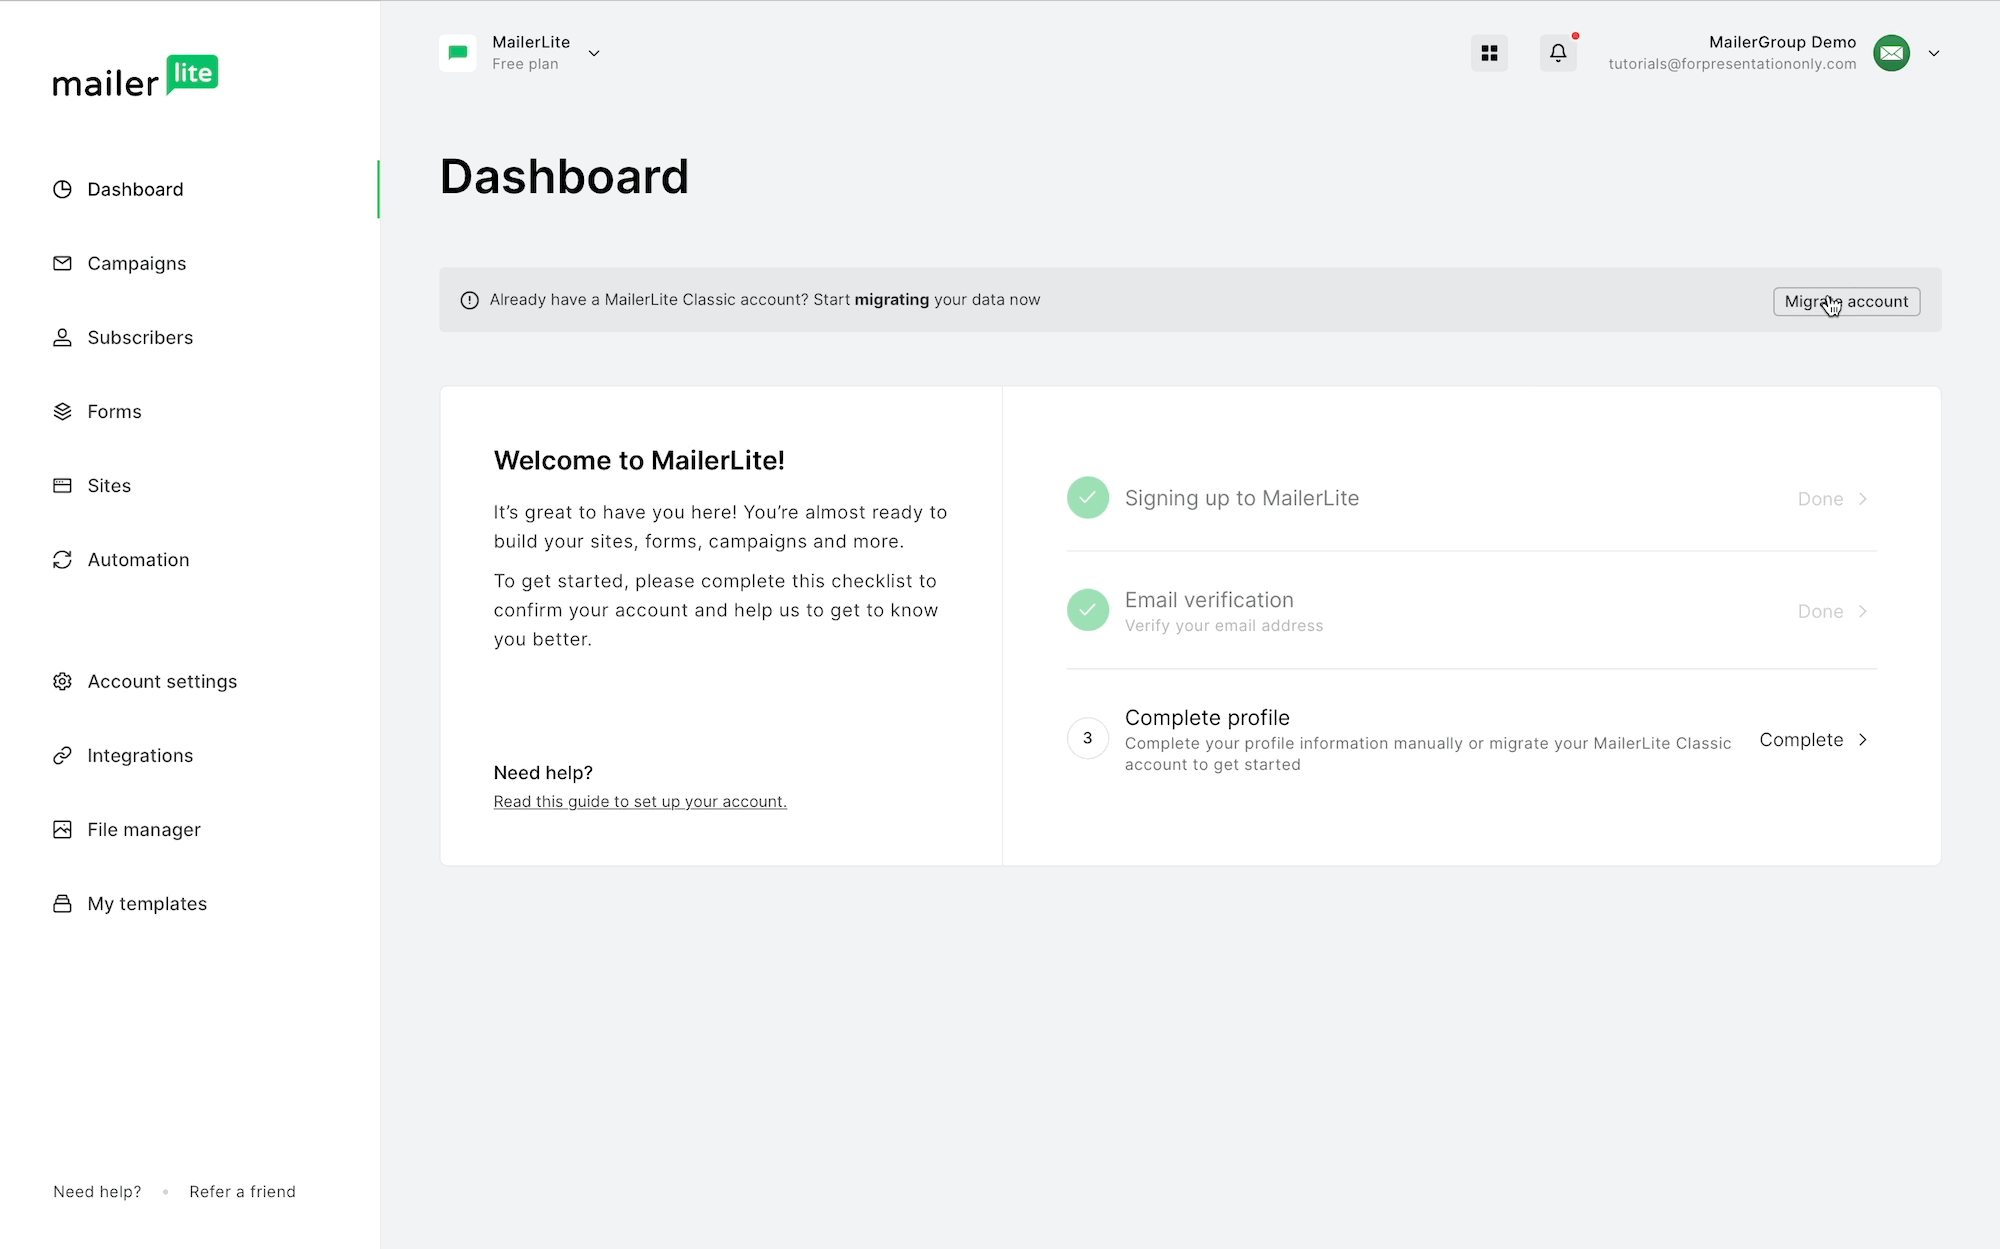Click the Automation cycle icon
2000x1249 pixels.
coord(62,560)
